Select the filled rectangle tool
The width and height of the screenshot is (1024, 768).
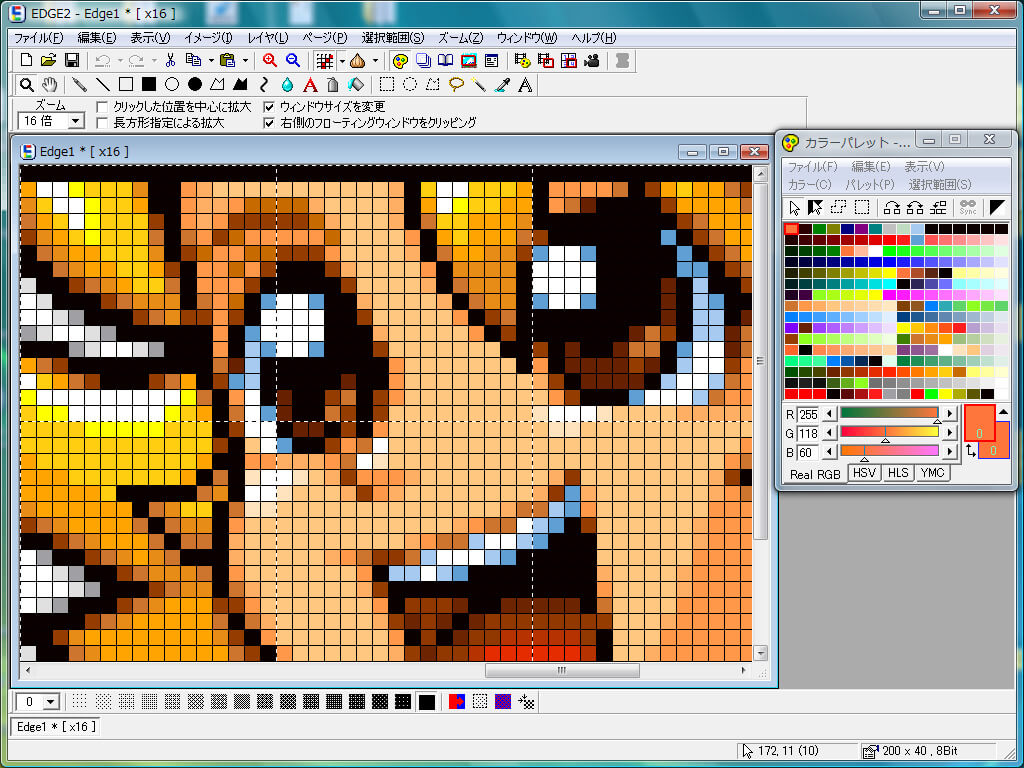coord(148,84)
